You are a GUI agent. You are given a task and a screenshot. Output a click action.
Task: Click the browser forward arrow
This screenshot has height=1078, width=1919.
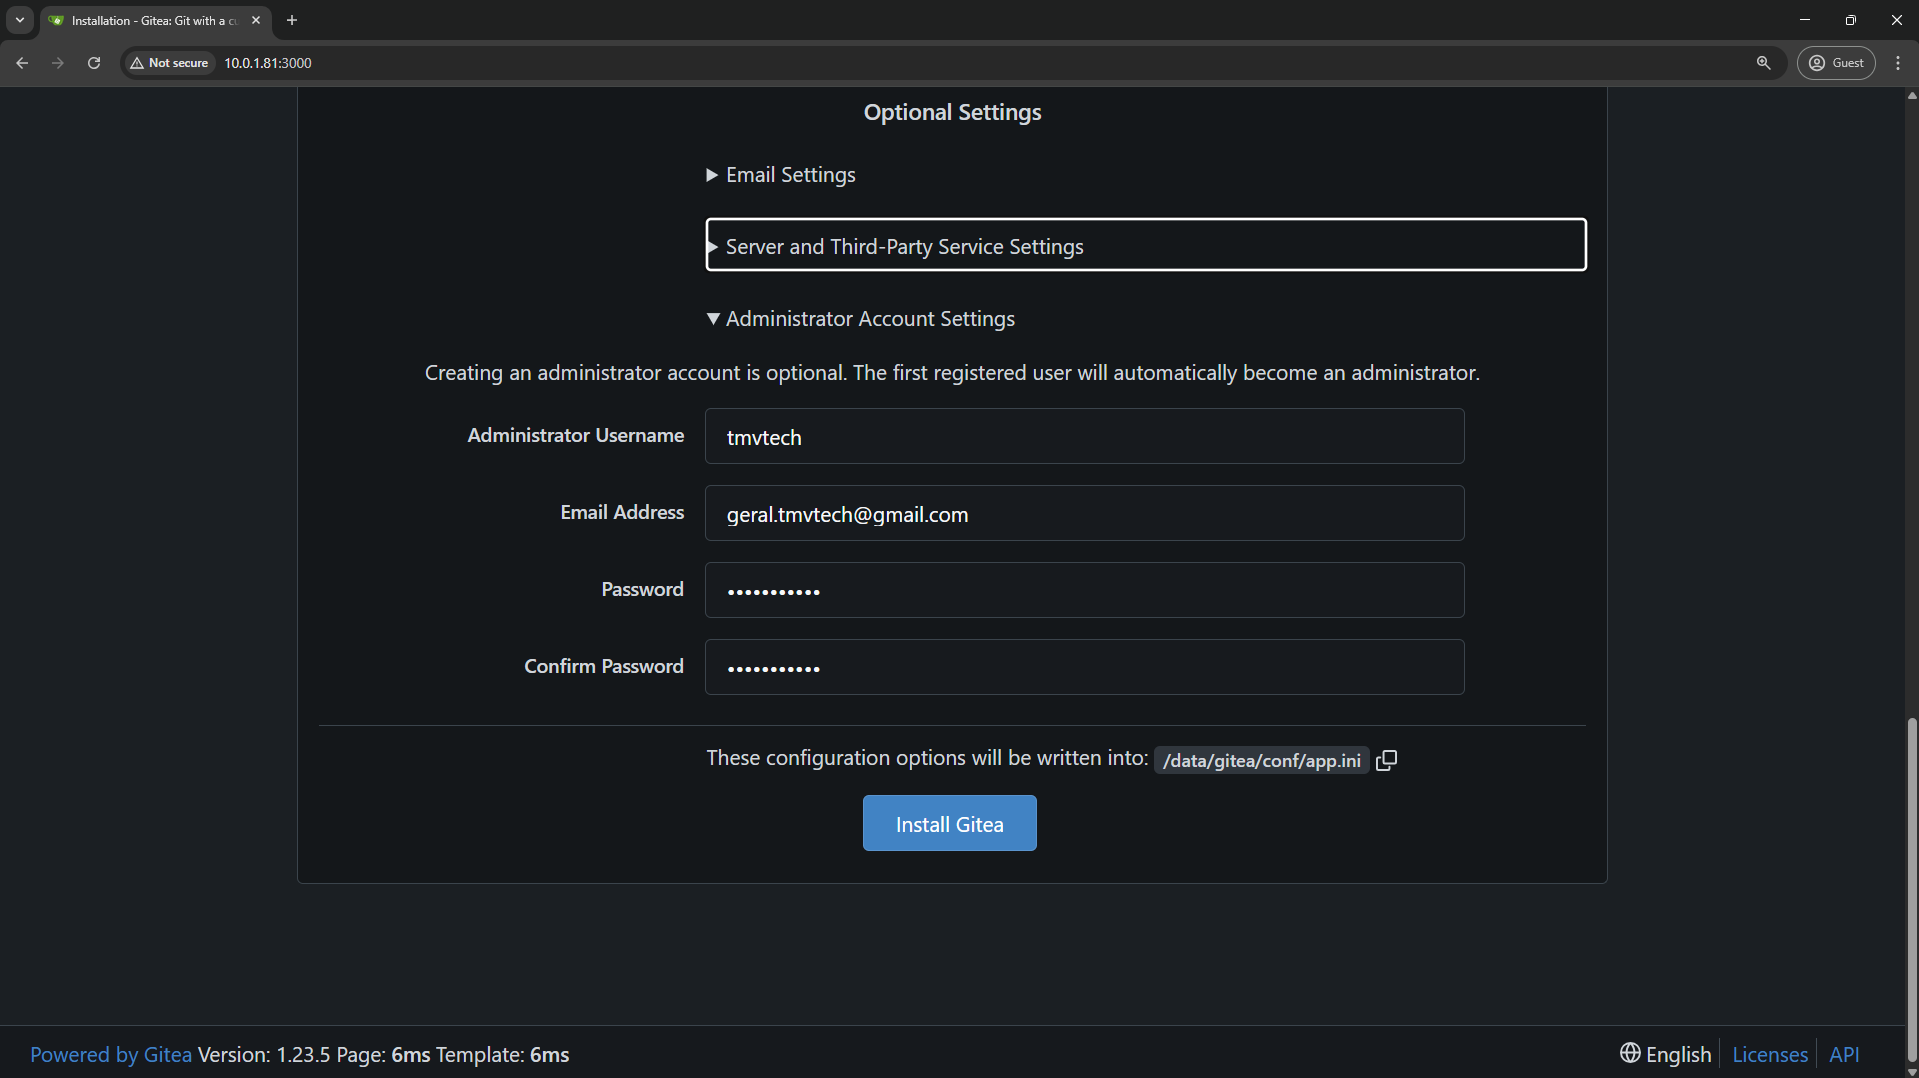coord(58,63)
